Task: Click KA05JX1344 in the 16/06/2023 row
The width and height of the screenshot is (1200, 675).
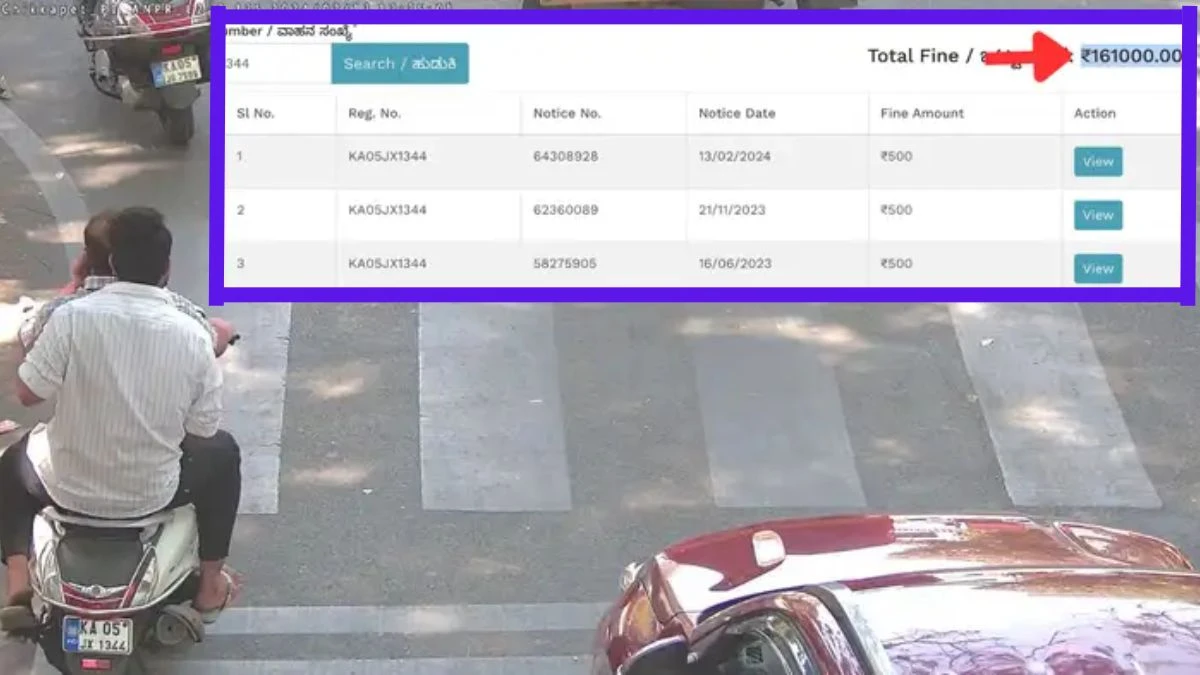Action: click(388, 264)
